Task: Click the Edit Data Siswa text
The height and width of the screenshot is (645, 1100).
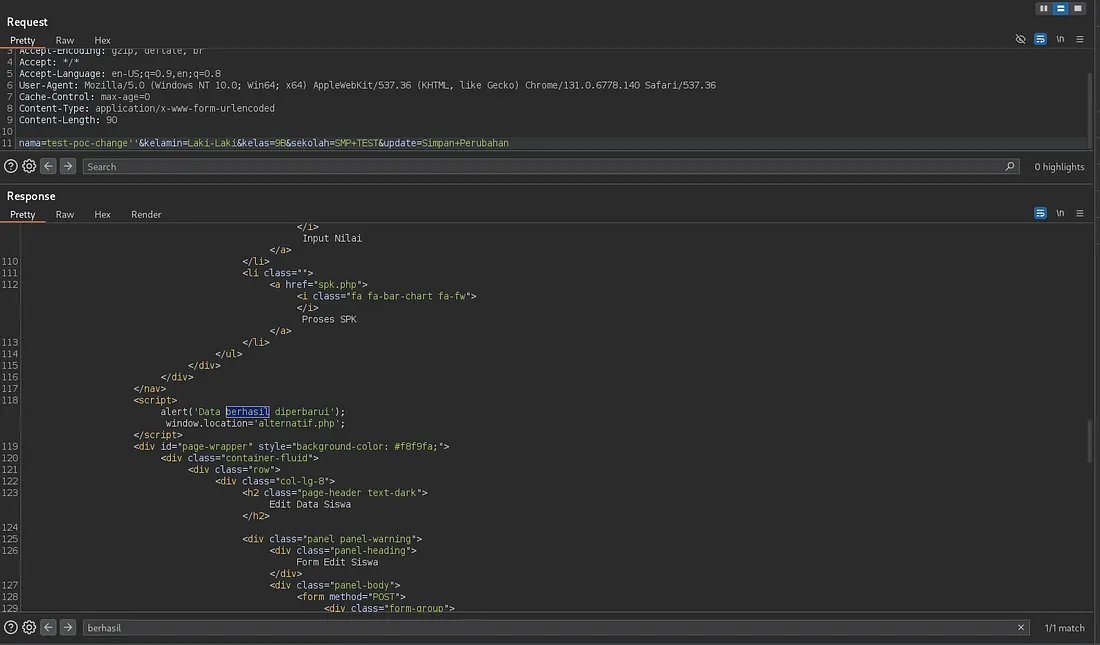Action: click(310, 505)
